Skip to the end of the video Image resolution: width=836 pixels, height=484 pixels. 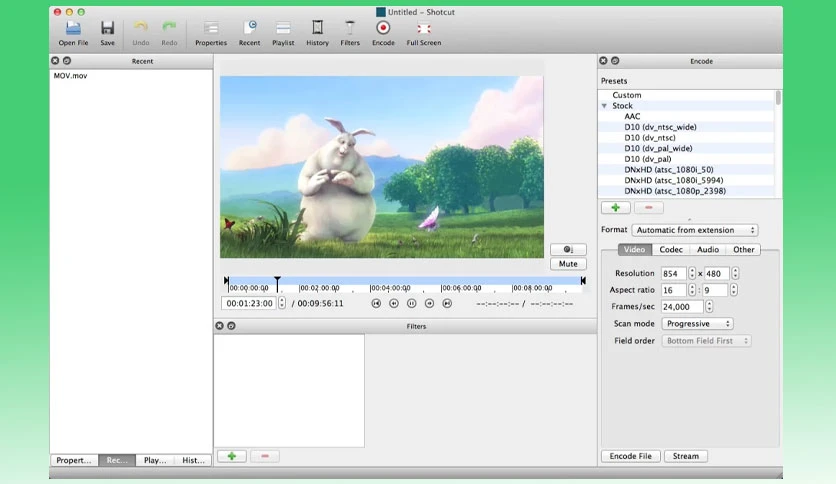[x=447, y=303]
